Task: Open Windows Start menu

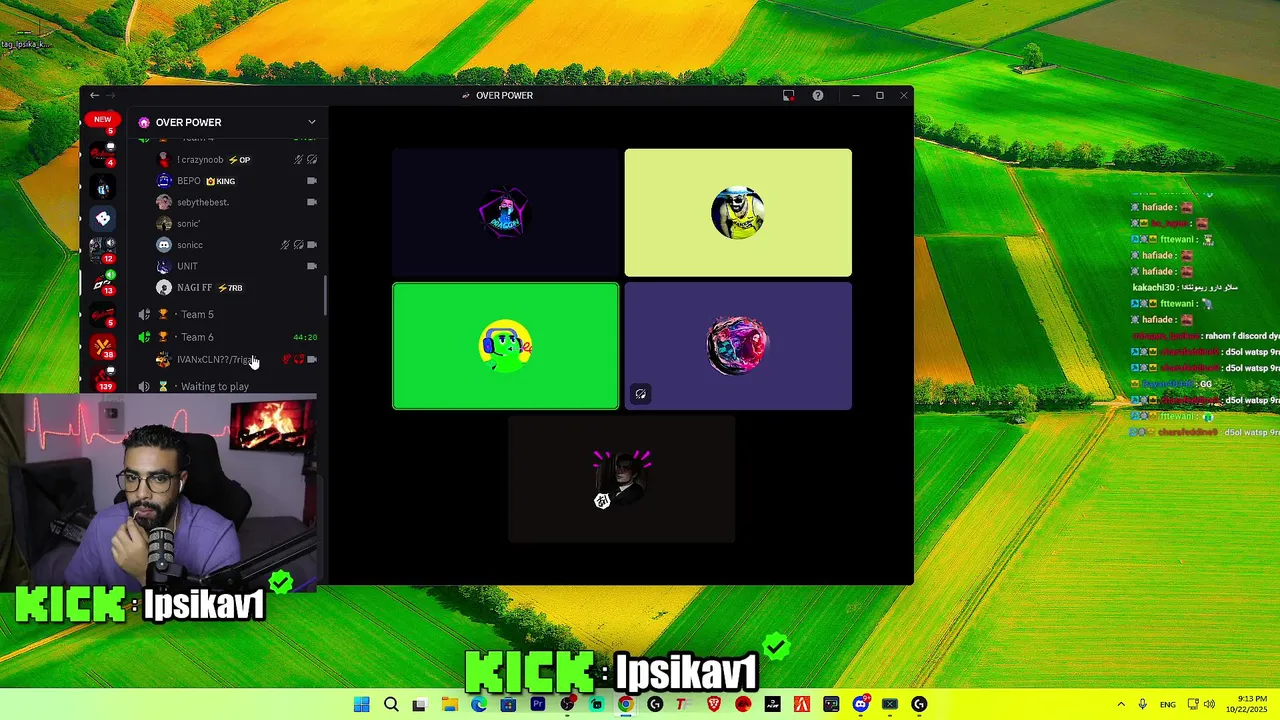Action: [x=362, y=704]
